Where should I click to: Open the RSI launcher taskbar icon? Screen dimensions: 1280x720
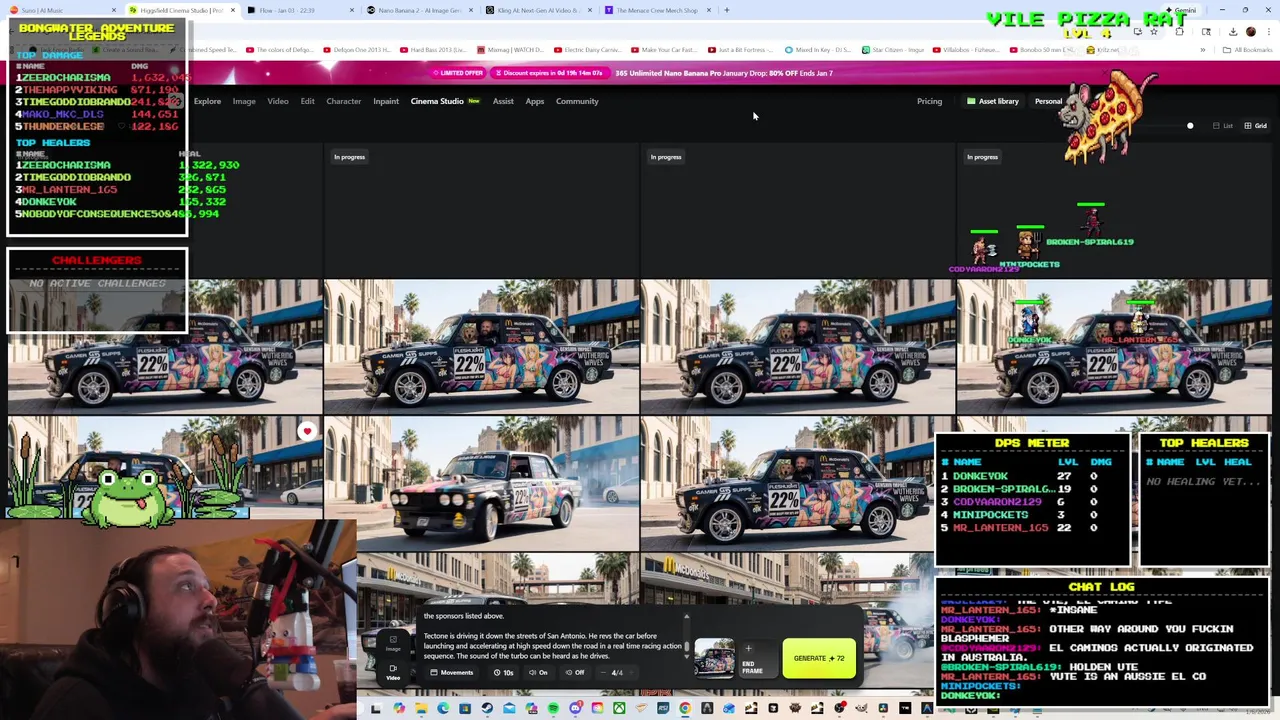click(x=663, y=708)
